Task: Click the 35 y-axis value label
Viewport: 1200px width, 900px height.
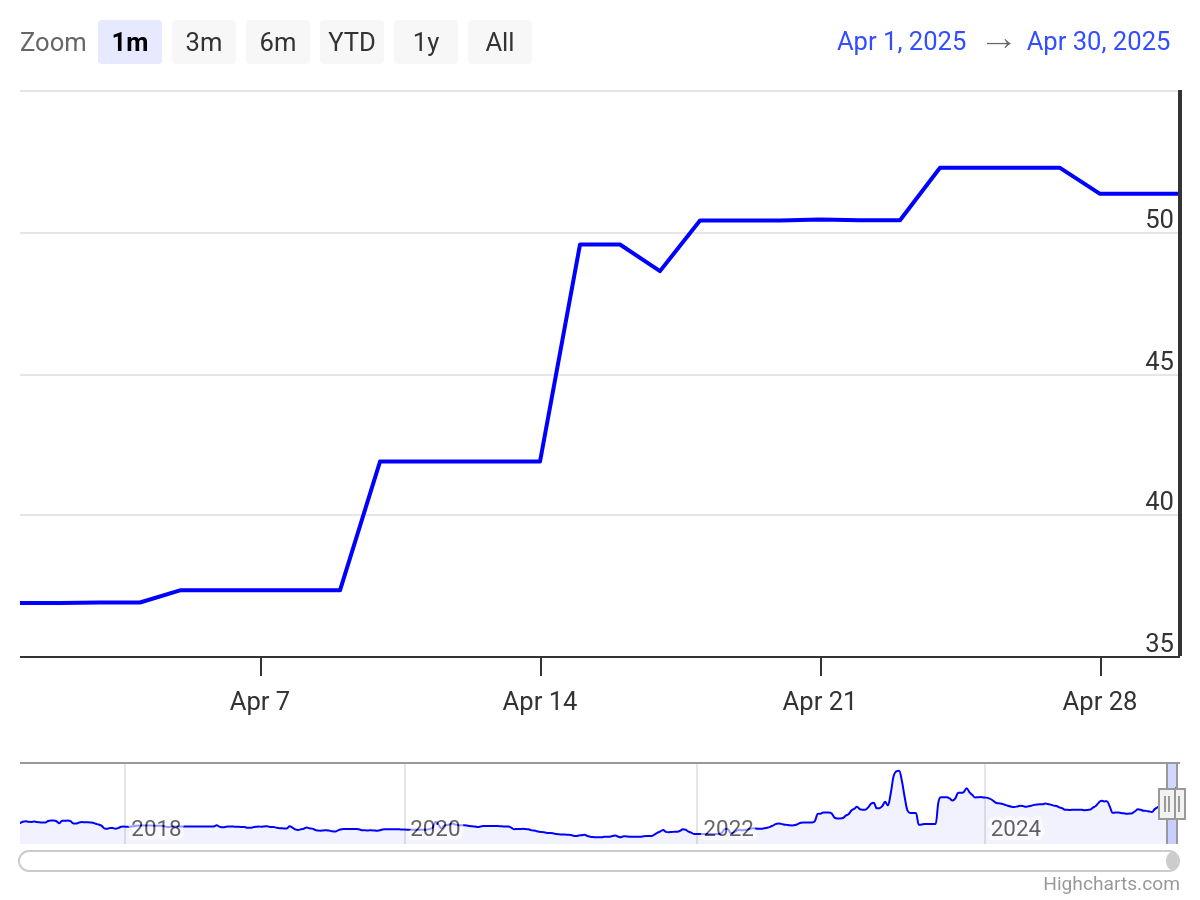Action: (x=1160, y=643)
